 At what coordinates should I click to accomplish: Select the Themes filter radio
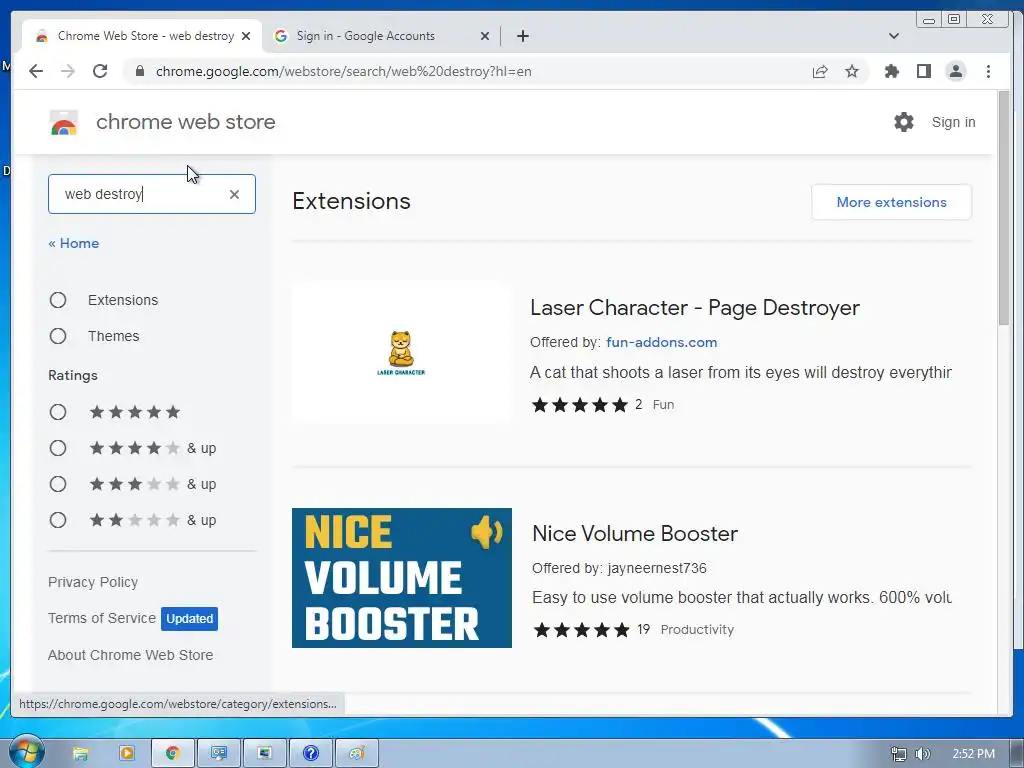pos(58,336)
